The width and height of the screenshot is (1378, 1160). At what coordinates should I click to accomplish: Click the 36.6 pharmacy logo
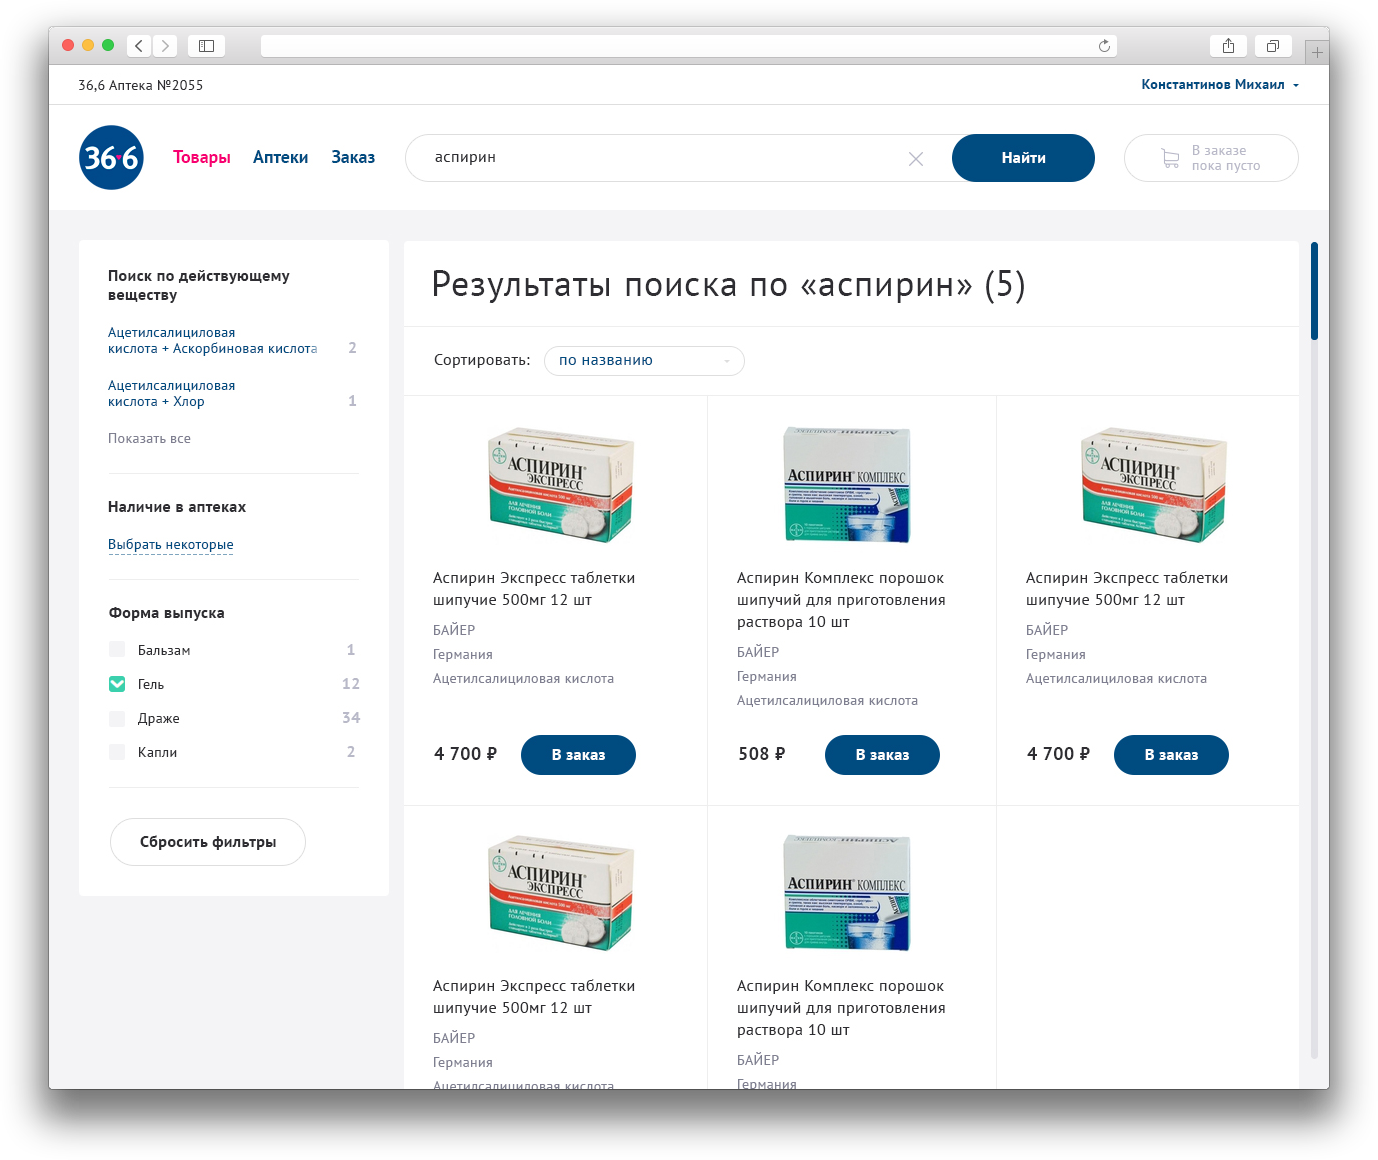111,158
